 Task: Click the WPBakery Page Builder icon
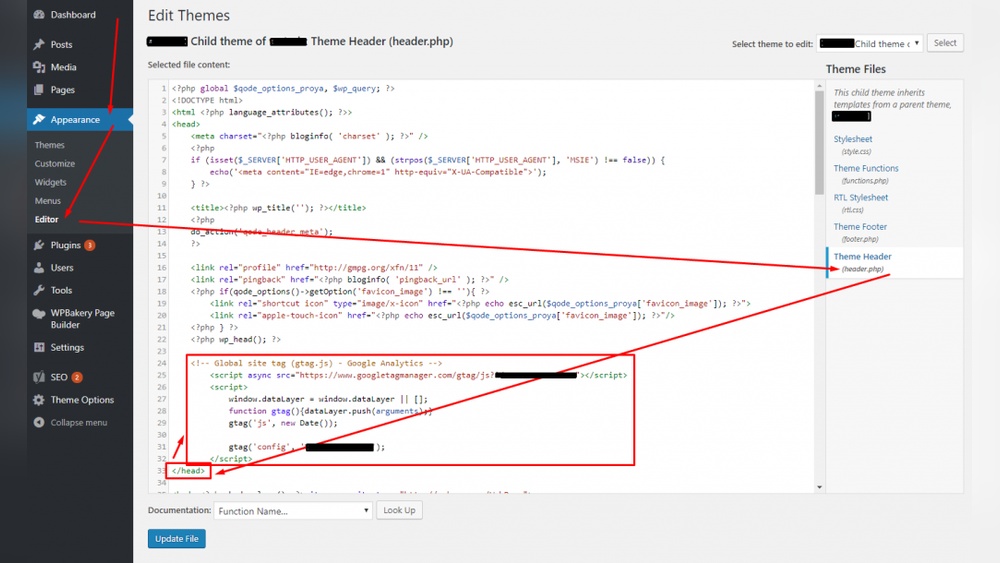[x=39, y=313]
